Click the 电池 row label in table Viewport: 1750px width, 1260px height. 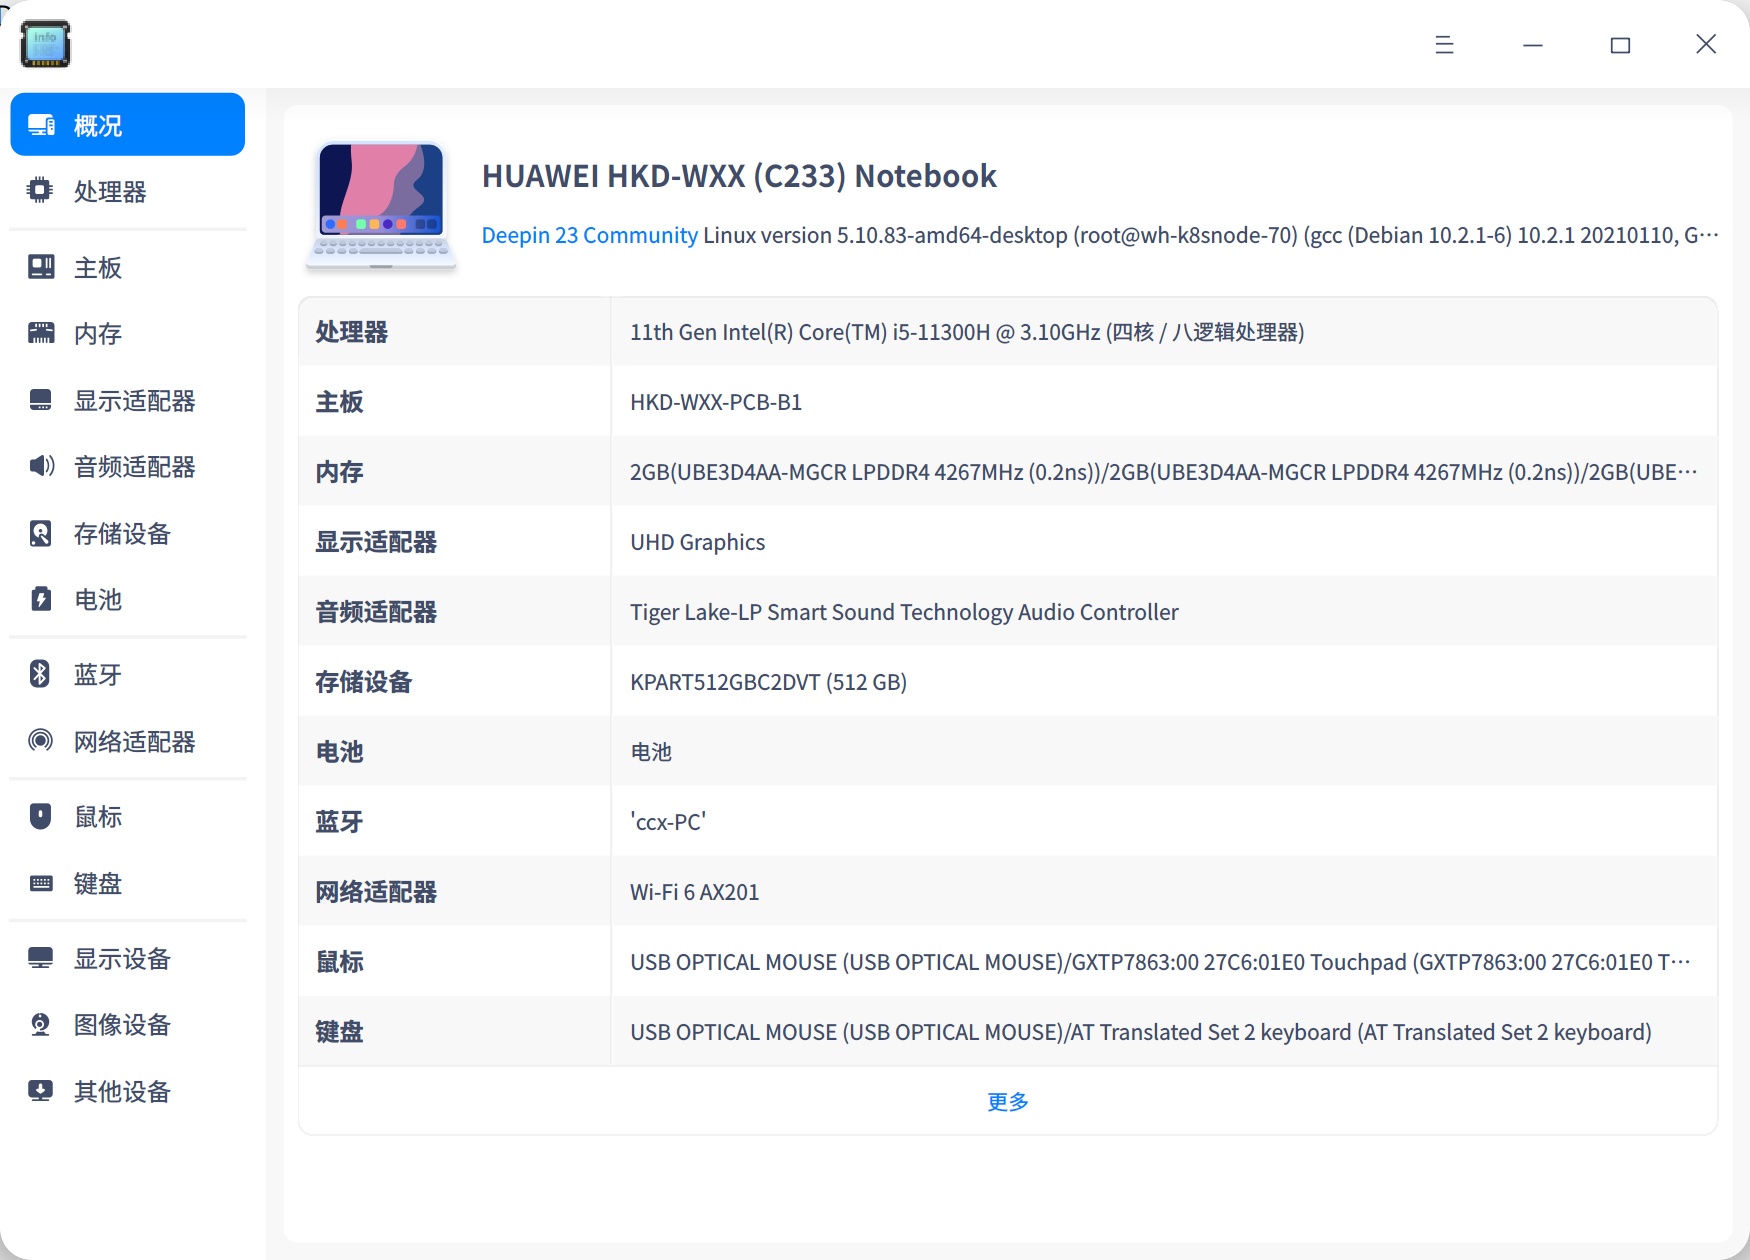tap(340, 752)
